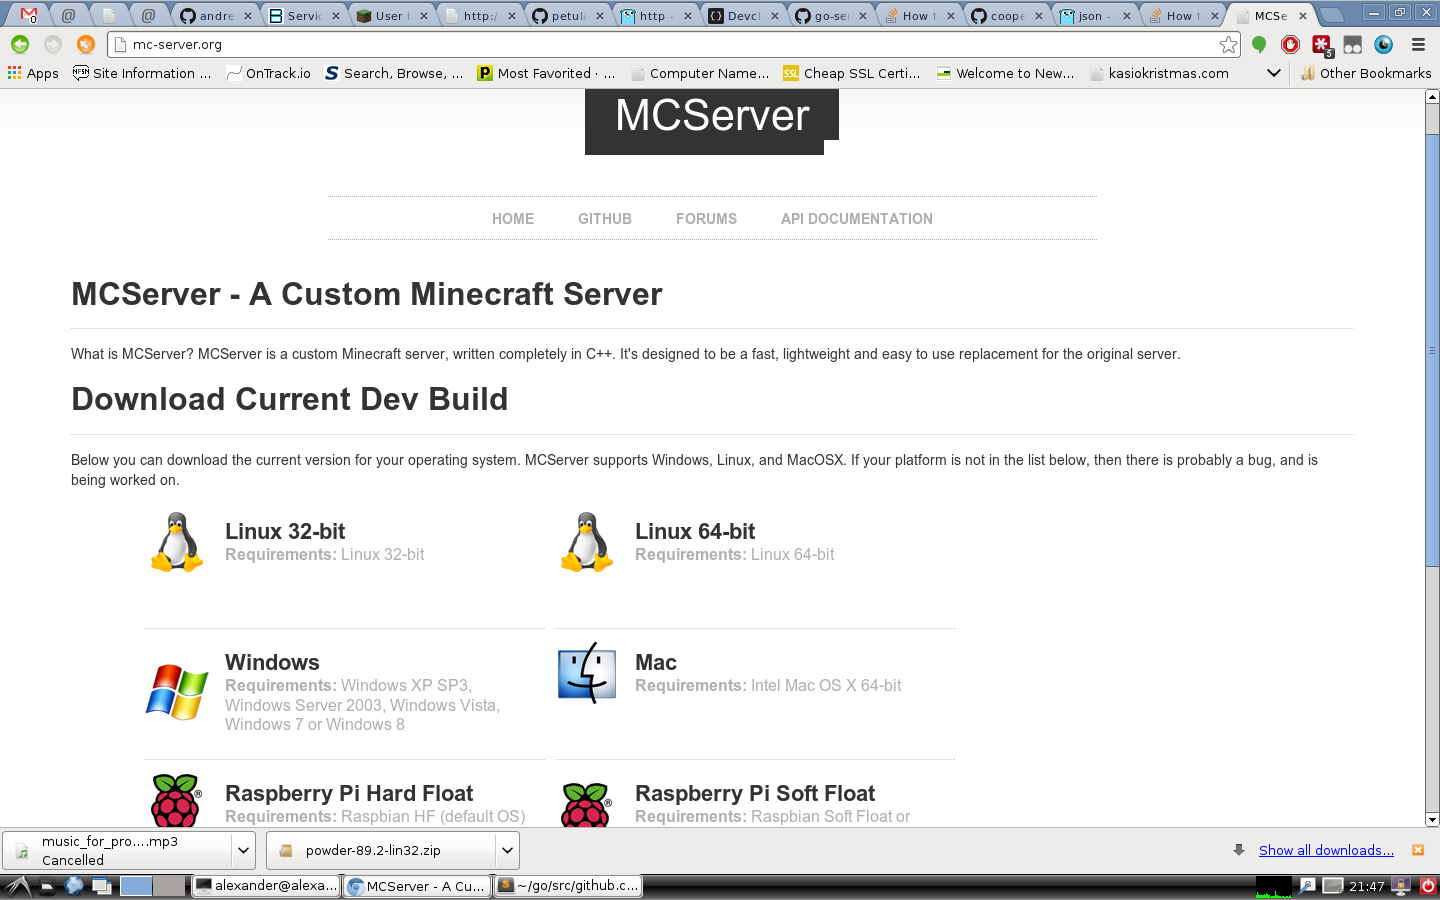Image resolution: width=1440 pixels, height=900 pixels.
Task: Click the Linux 64-bit penguin icon
Action: point(587,542)
